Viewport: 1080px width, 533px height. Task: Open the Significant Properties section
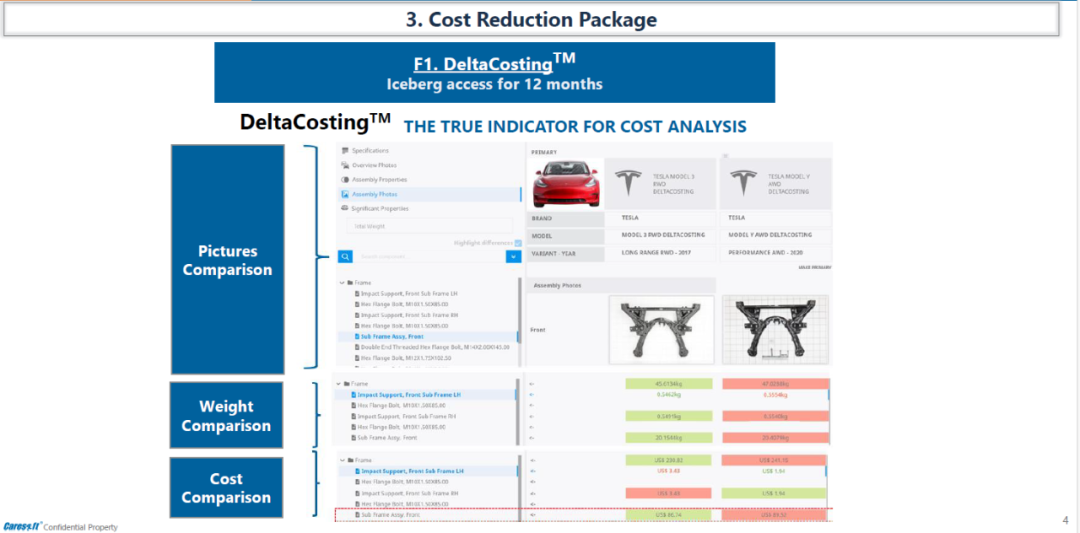coord(380,208)
